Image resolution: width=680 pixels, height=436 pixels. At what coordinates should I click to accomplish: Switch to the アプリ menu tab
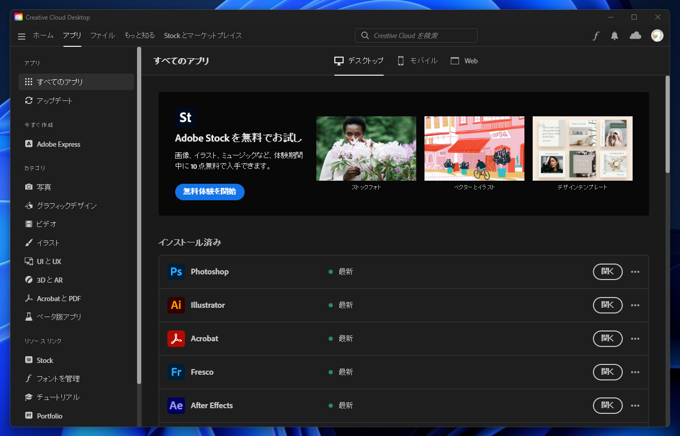pos(72,36)
